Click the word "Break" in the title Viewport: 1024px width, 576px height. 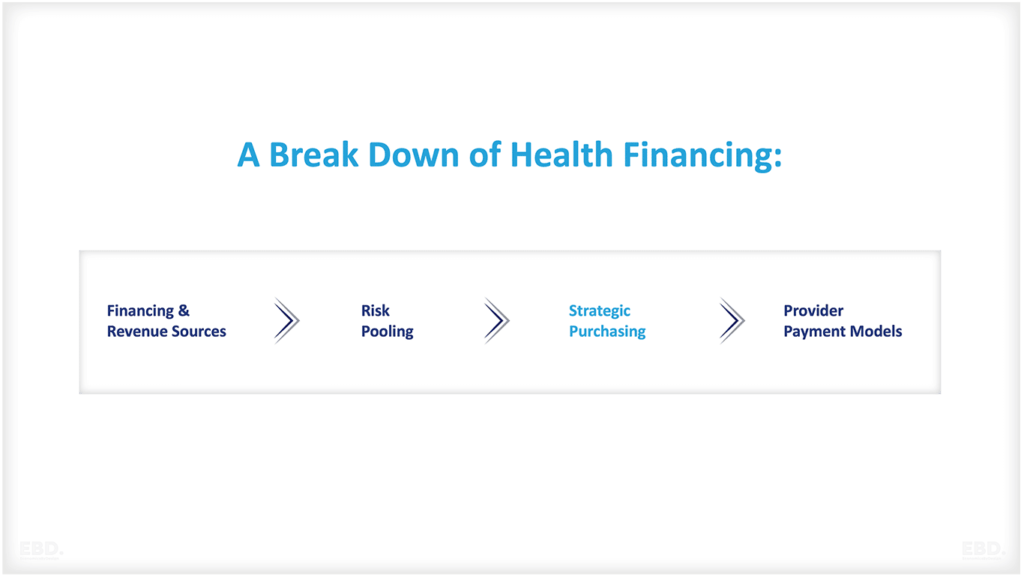(314, 155)
